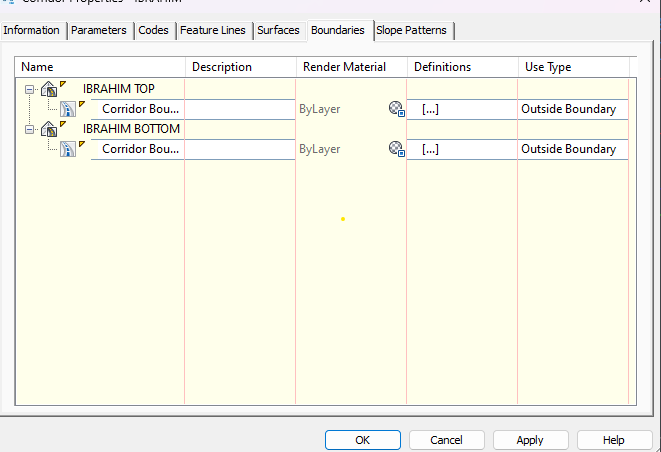This screenshot has height=452, width=661.
Task: Open render material picker for IBRAHIM TOP boundary
Action: tap(396, 109)
